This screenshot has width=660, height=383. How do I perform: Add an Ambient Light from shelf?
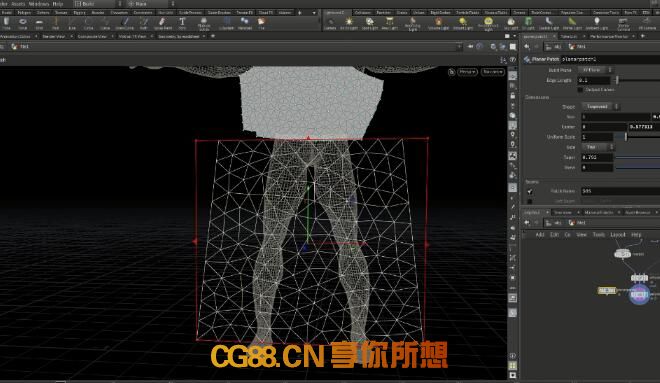coord(596,24)
